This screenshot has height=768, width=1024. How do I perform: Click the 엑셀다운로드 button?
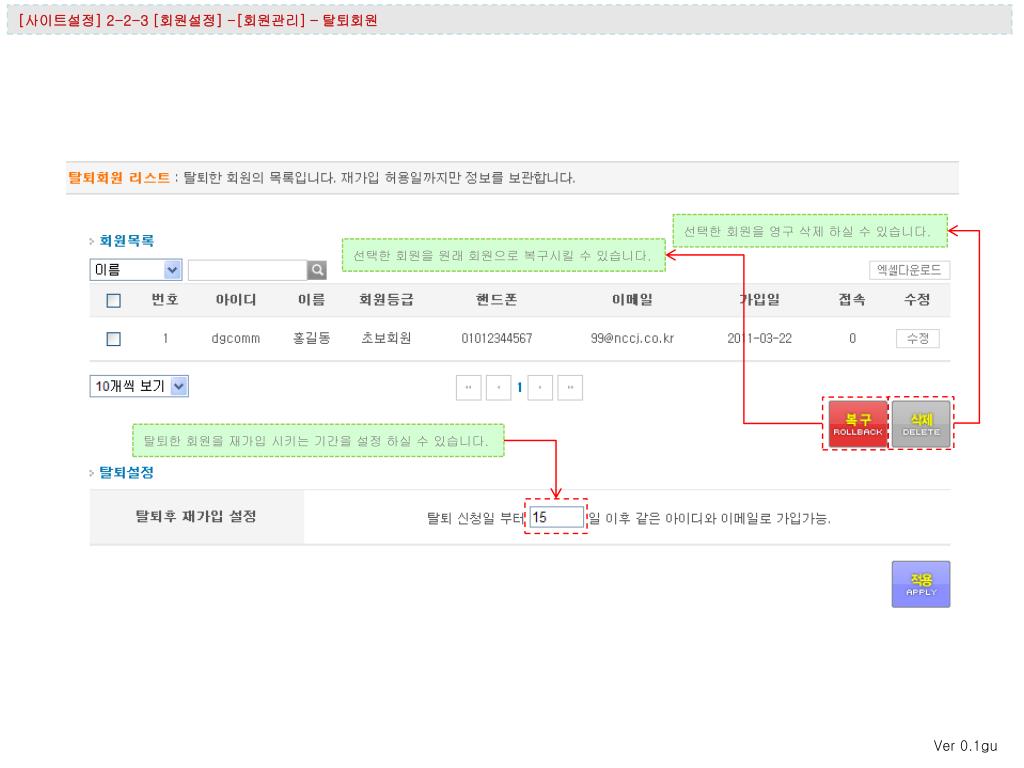point(909,270)
